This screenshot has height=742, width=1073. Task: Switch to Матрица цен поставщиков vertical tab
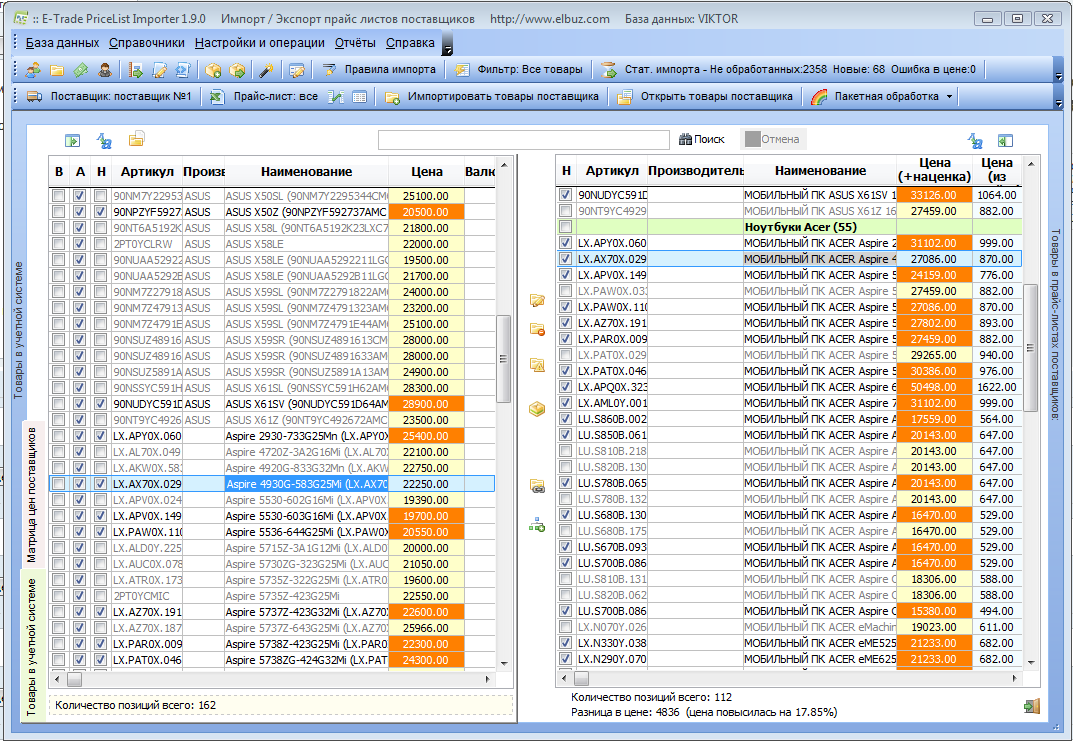[x=32, y=494]
